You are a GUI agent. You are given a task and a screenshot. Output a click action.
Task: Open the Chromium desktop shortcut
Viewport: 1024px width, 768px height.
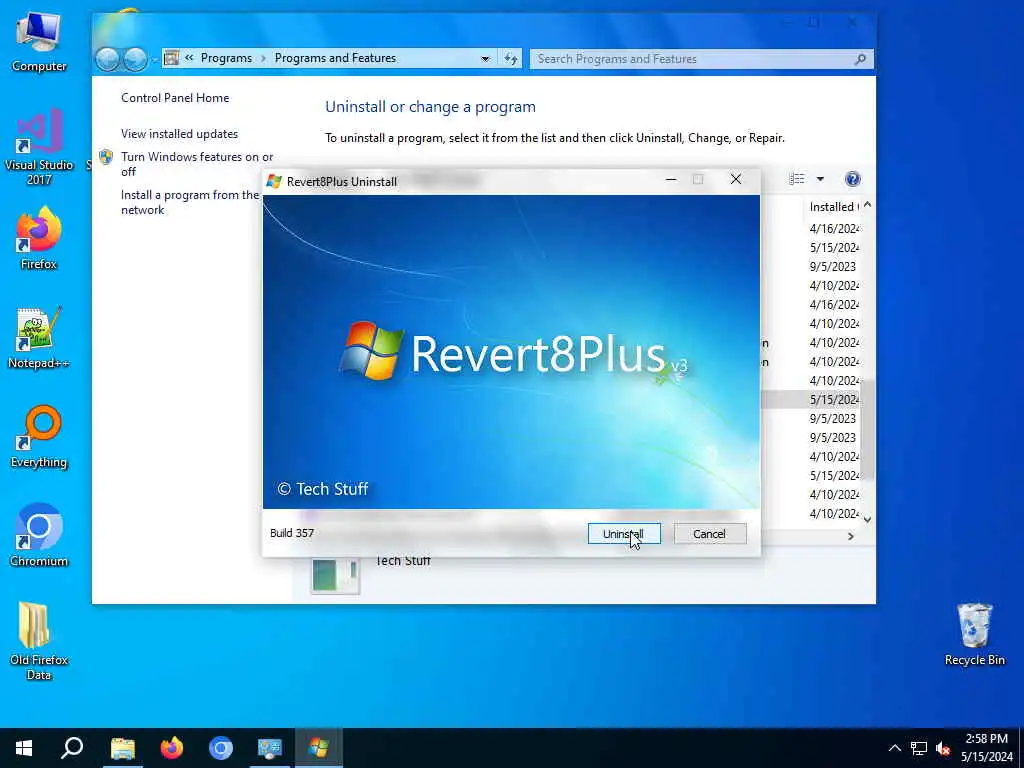[39, 536]
